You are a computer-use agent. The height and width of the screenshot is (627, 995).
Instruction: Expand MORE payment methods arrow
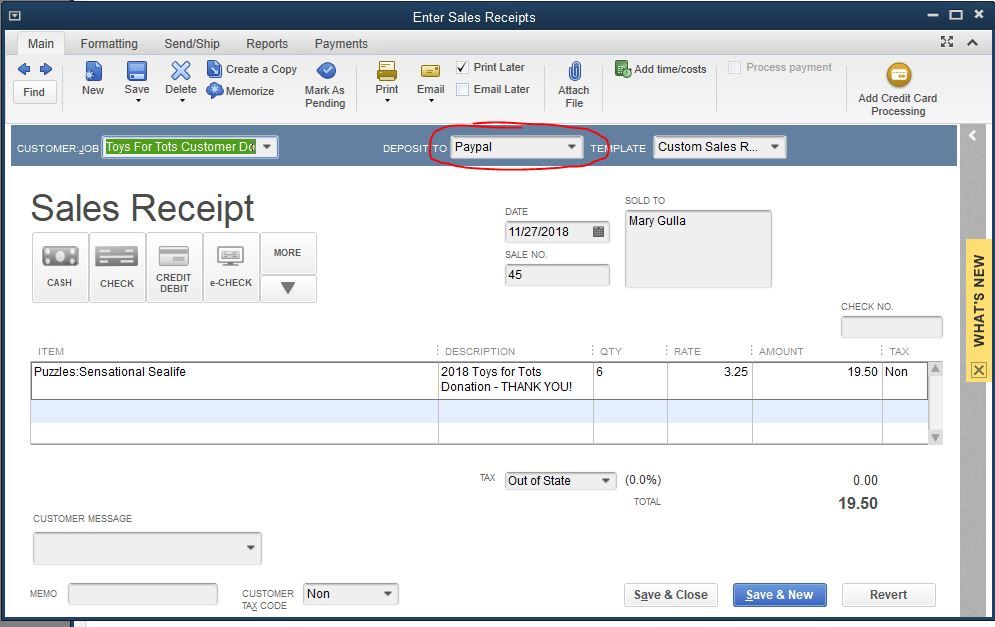point(288,288)
